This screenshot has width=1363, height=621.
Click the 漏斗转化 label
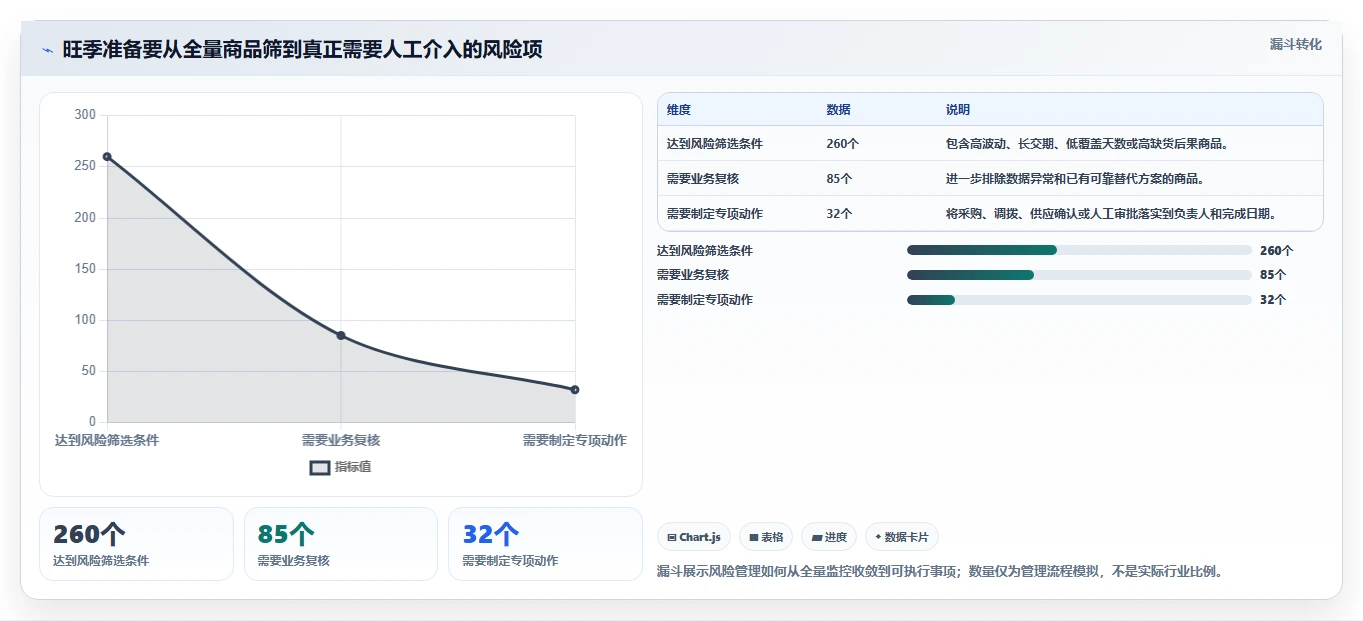(1296, 44)
